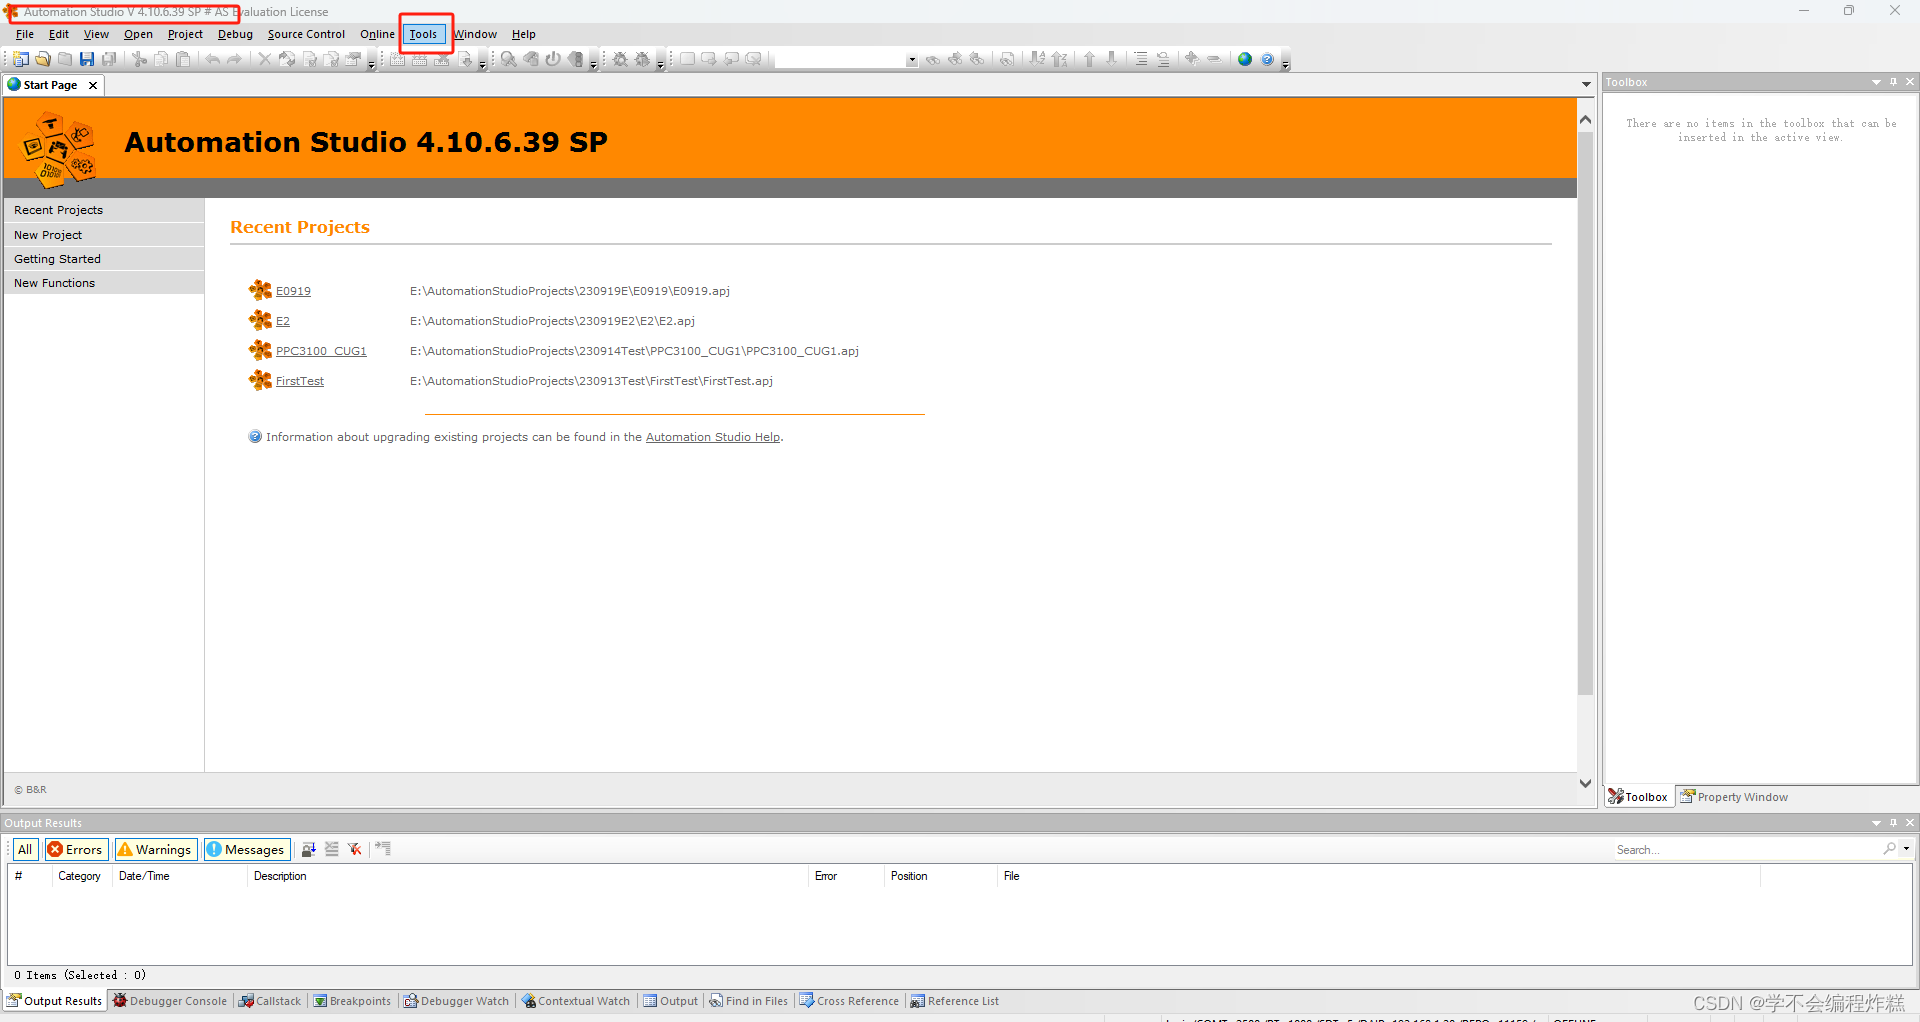The width and height of the screenshot is (1920, 1022).
Task: Click the Open Project folder icon
Action: pyautogui.click(x=43, y=59)
